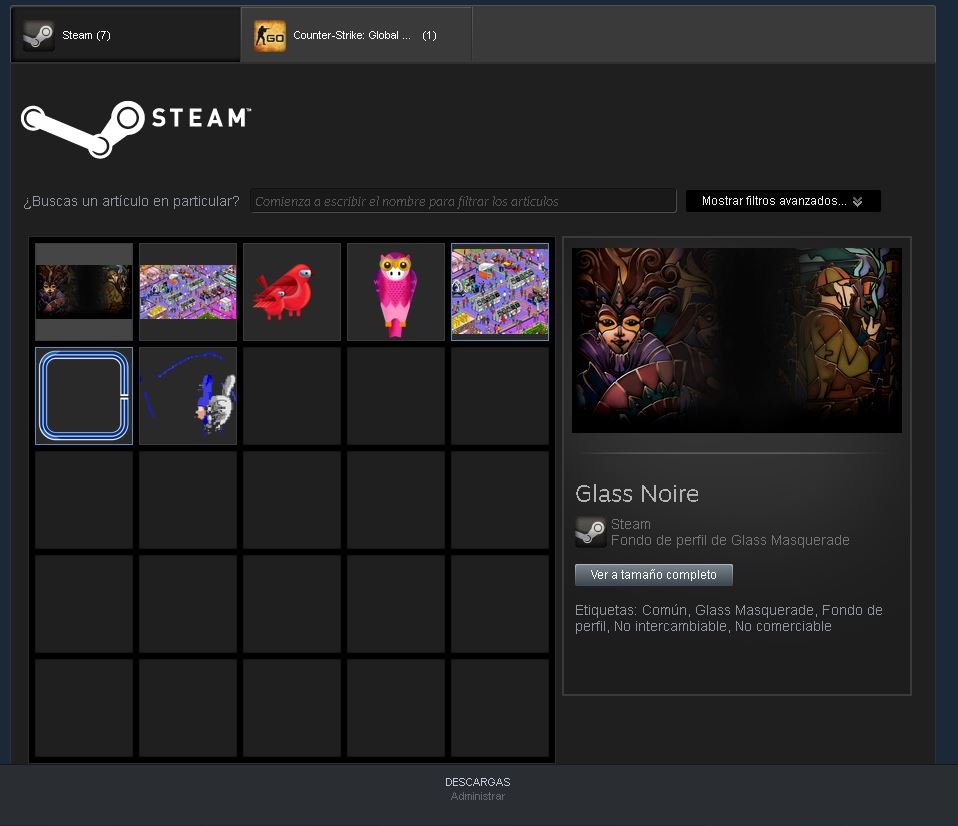Click the Glass Noire large preview image
The width and height of the screenshot is (958, 826).
point(737,340)
